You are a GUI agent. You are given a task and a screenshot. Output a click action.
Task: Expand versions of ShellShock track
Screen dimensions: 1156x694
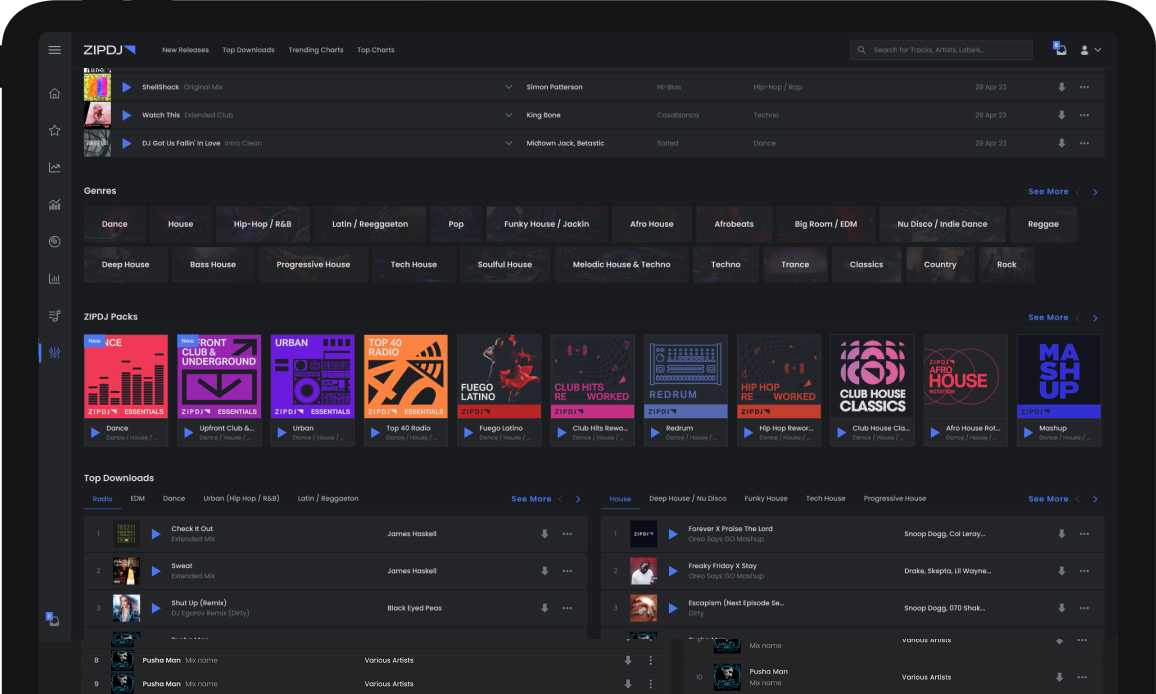pos(509,87)
